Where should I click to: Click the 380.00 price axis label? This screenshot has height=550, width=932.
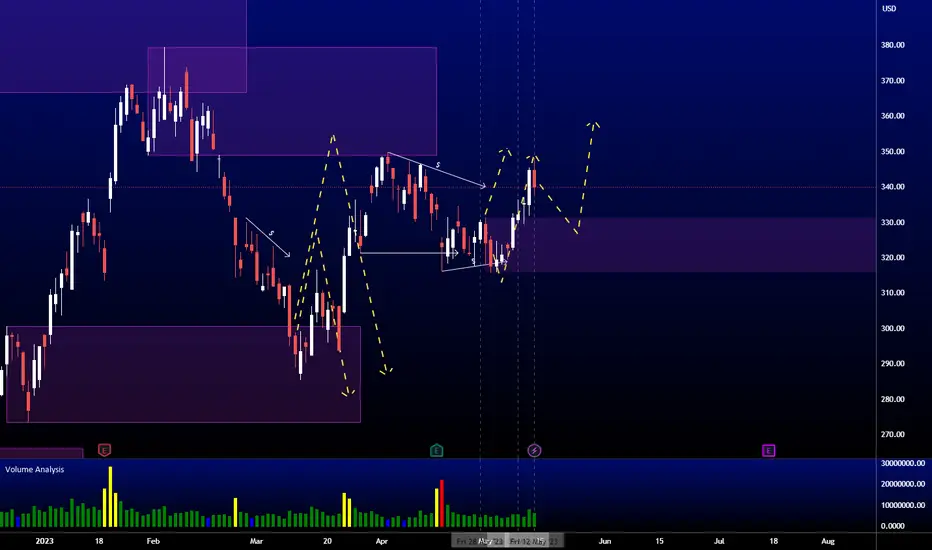pos(892,45)
